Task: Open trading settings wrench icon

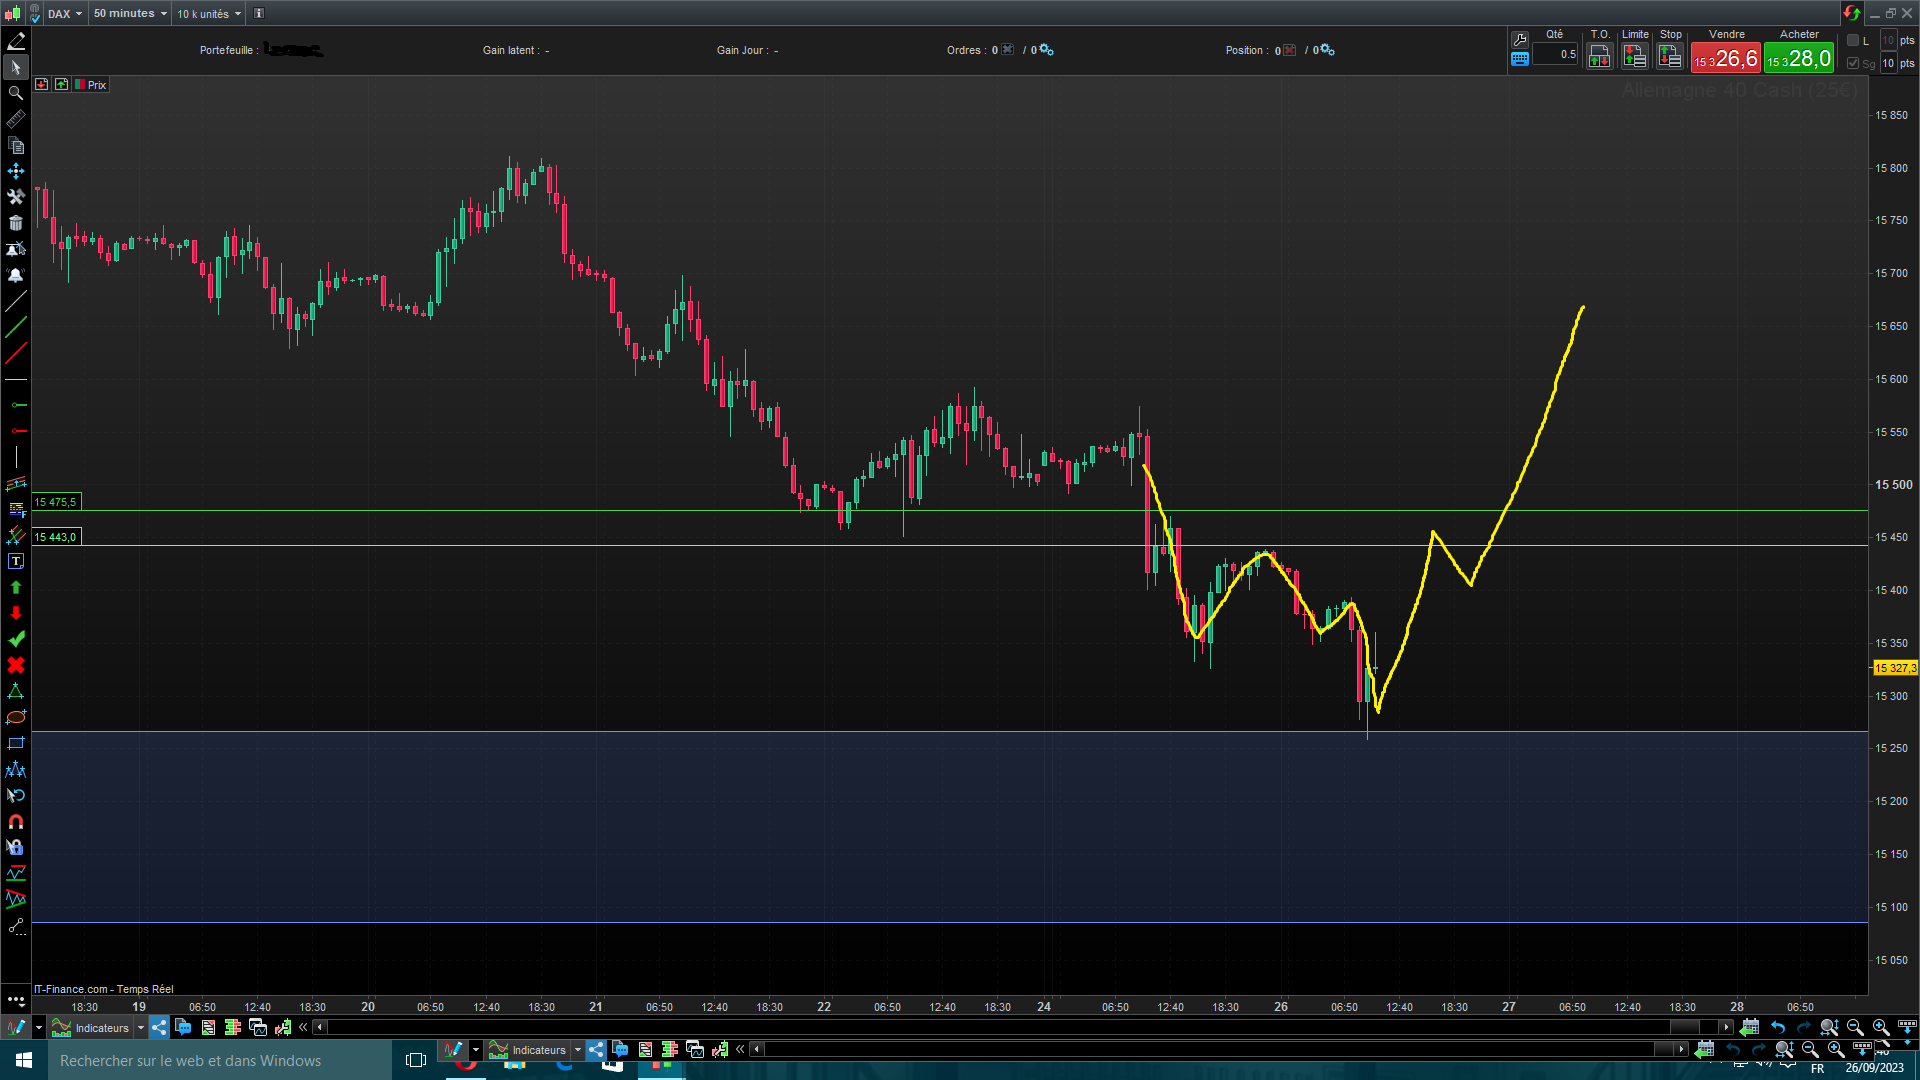Action: [x=1520, y=39]
